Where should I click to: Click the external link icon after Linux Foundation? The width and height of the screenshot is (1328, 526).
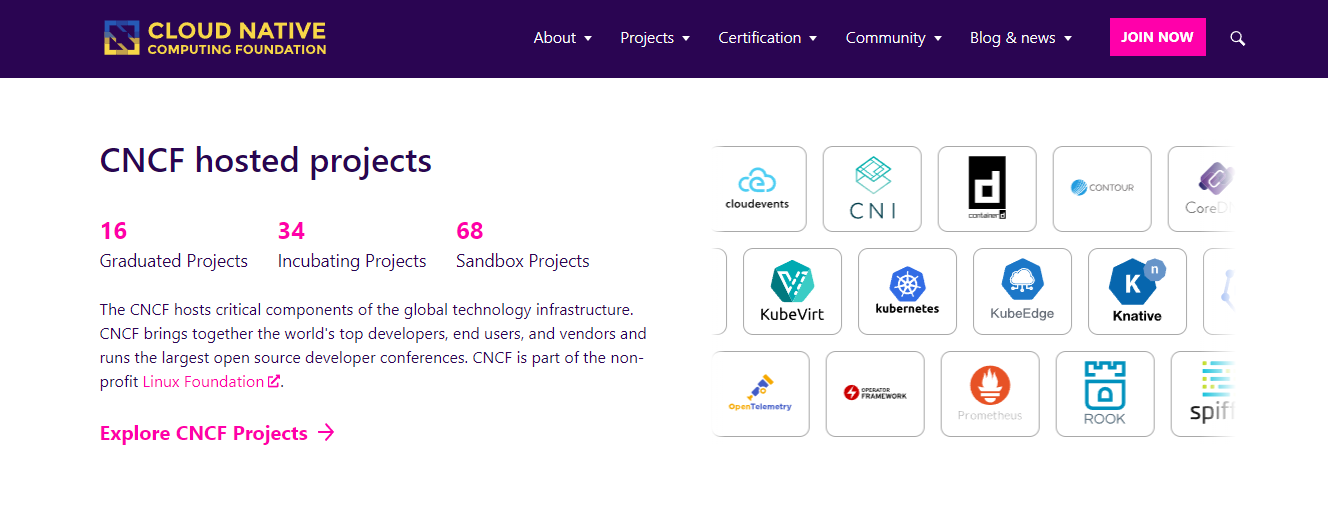273,381
